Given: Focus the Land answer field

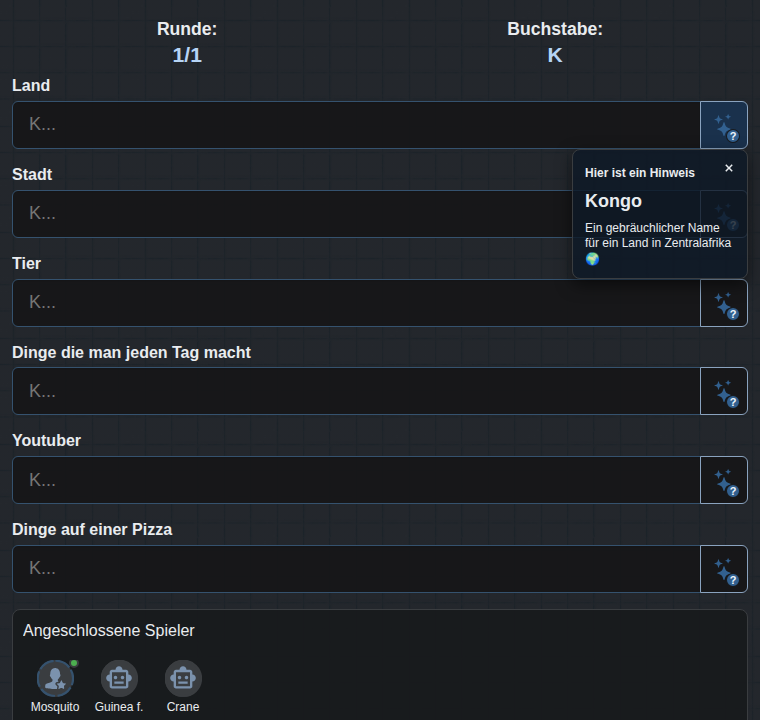Looking at the screenshot, I should click(x=356, y=125).
